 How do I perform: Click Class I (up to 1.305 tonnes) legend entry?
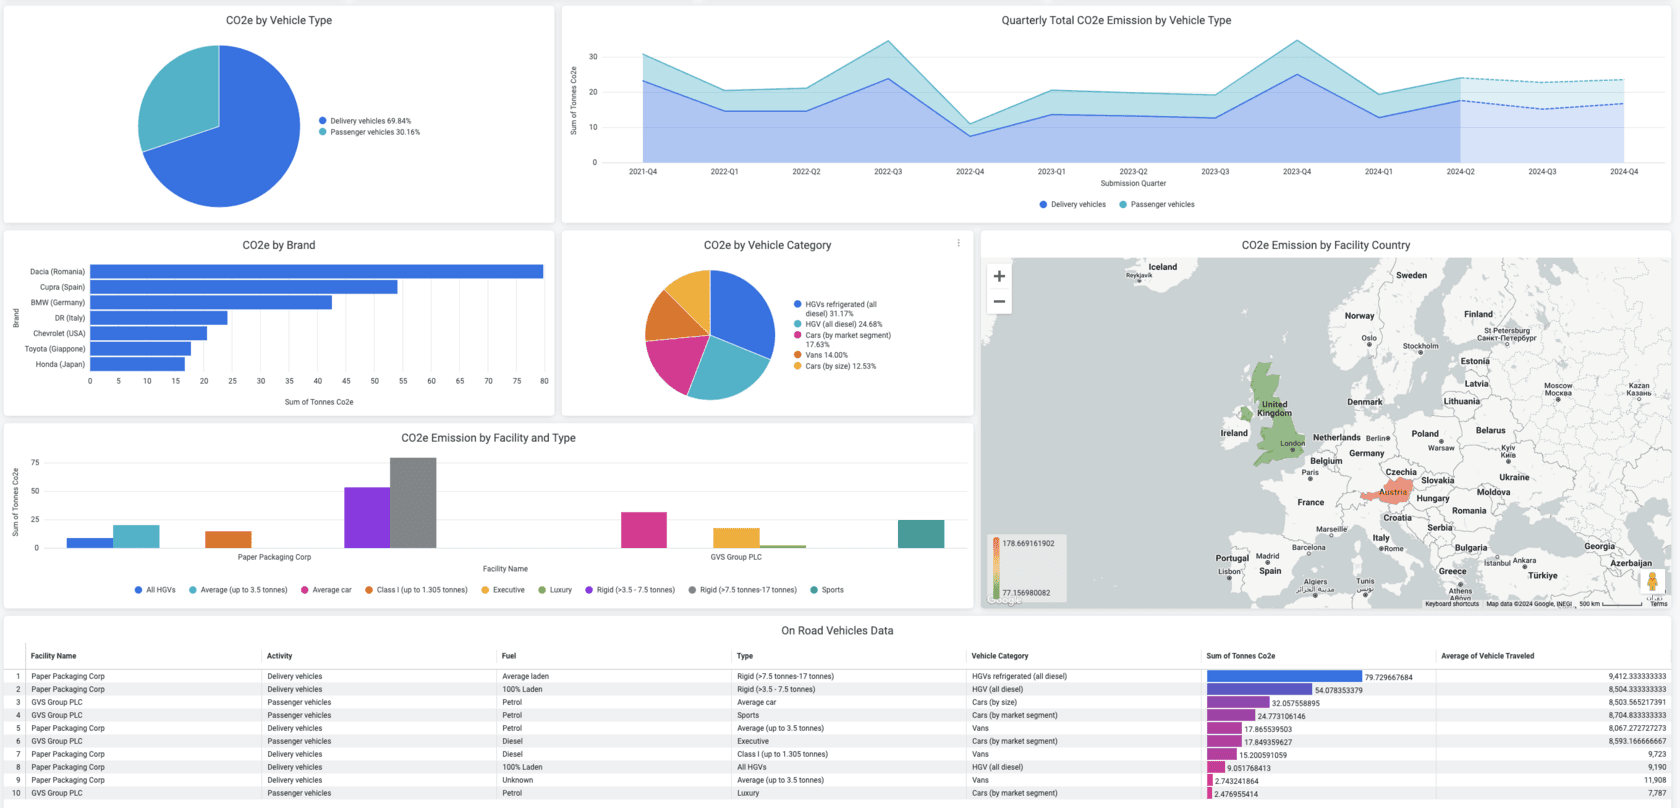(416, 590)
